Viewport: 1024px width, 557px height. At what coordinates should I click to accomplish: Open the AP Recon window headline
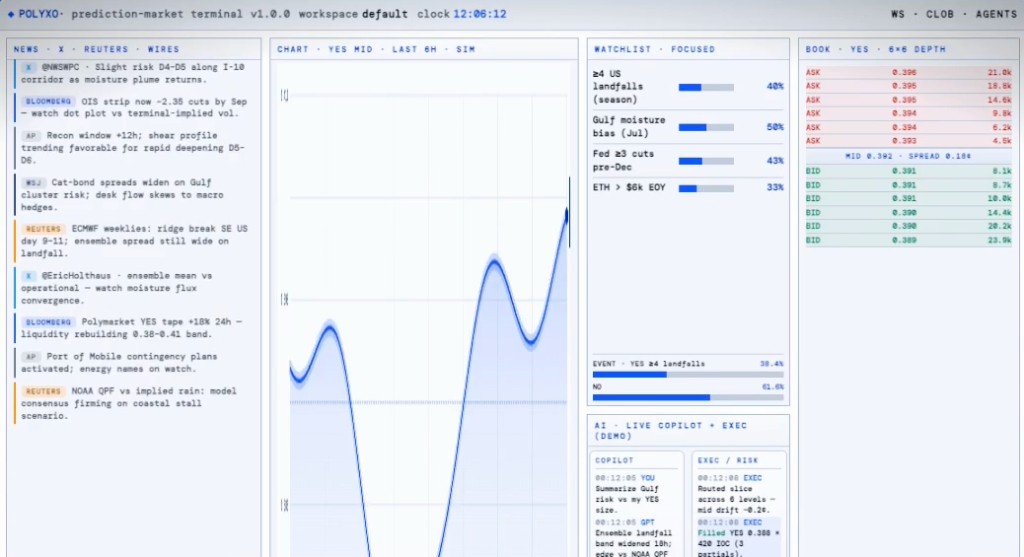point(133,148)
